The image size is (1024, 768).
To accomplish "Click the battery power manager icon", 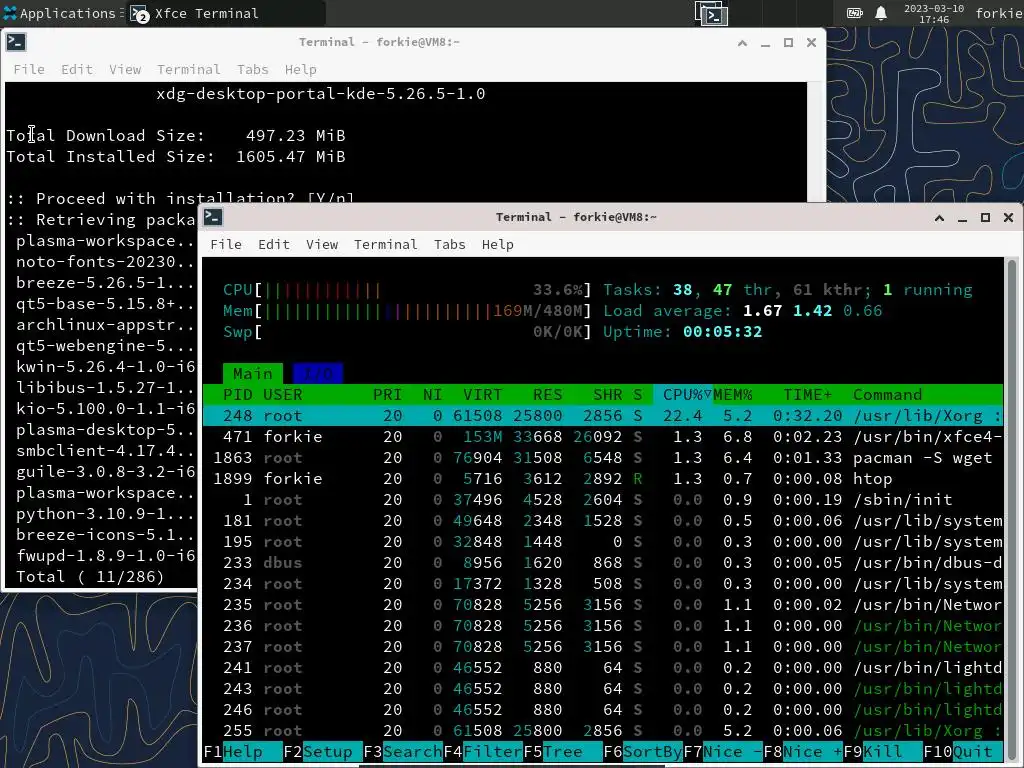I will 854,13.
